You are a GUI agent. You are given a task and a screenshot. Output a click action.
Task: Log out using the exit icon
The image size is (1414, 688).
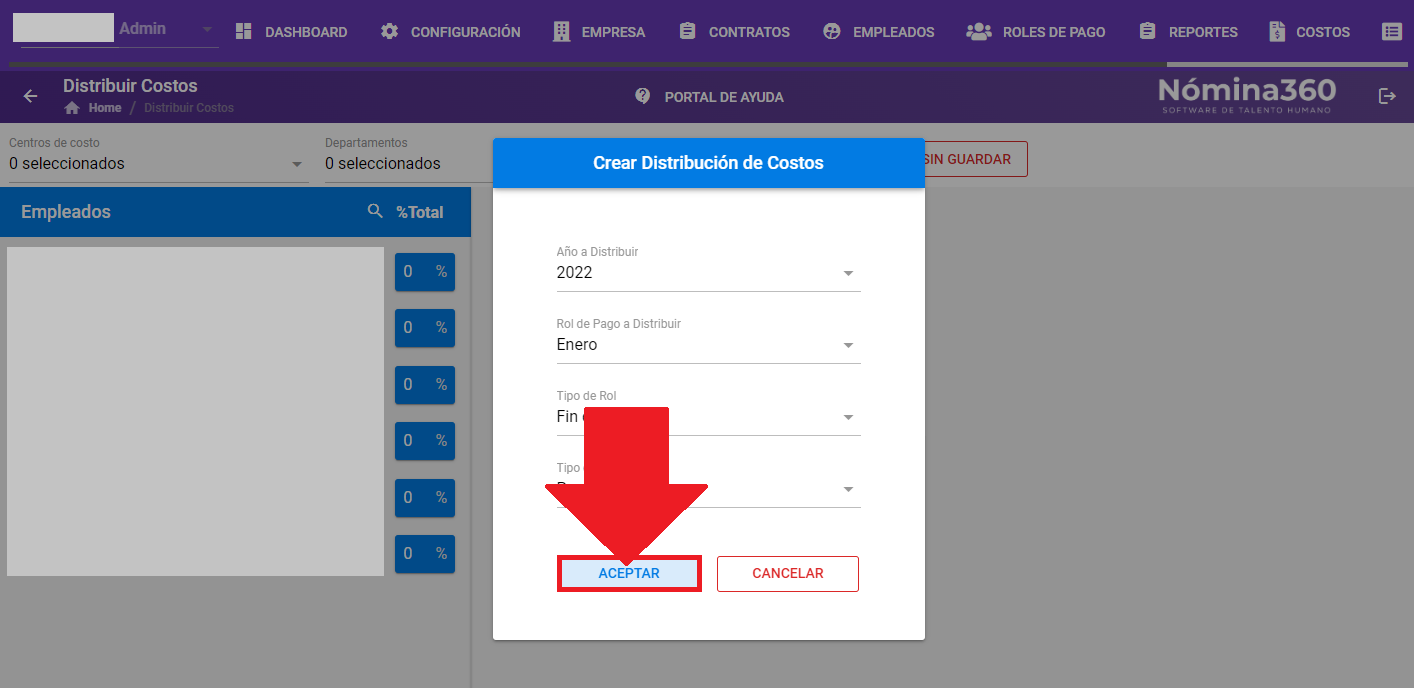coord(1387,96)
